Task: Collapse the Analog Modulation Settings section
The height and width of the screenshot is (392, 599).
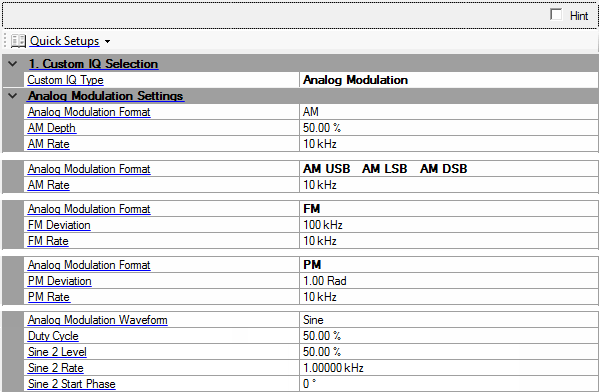Action: 13,96
